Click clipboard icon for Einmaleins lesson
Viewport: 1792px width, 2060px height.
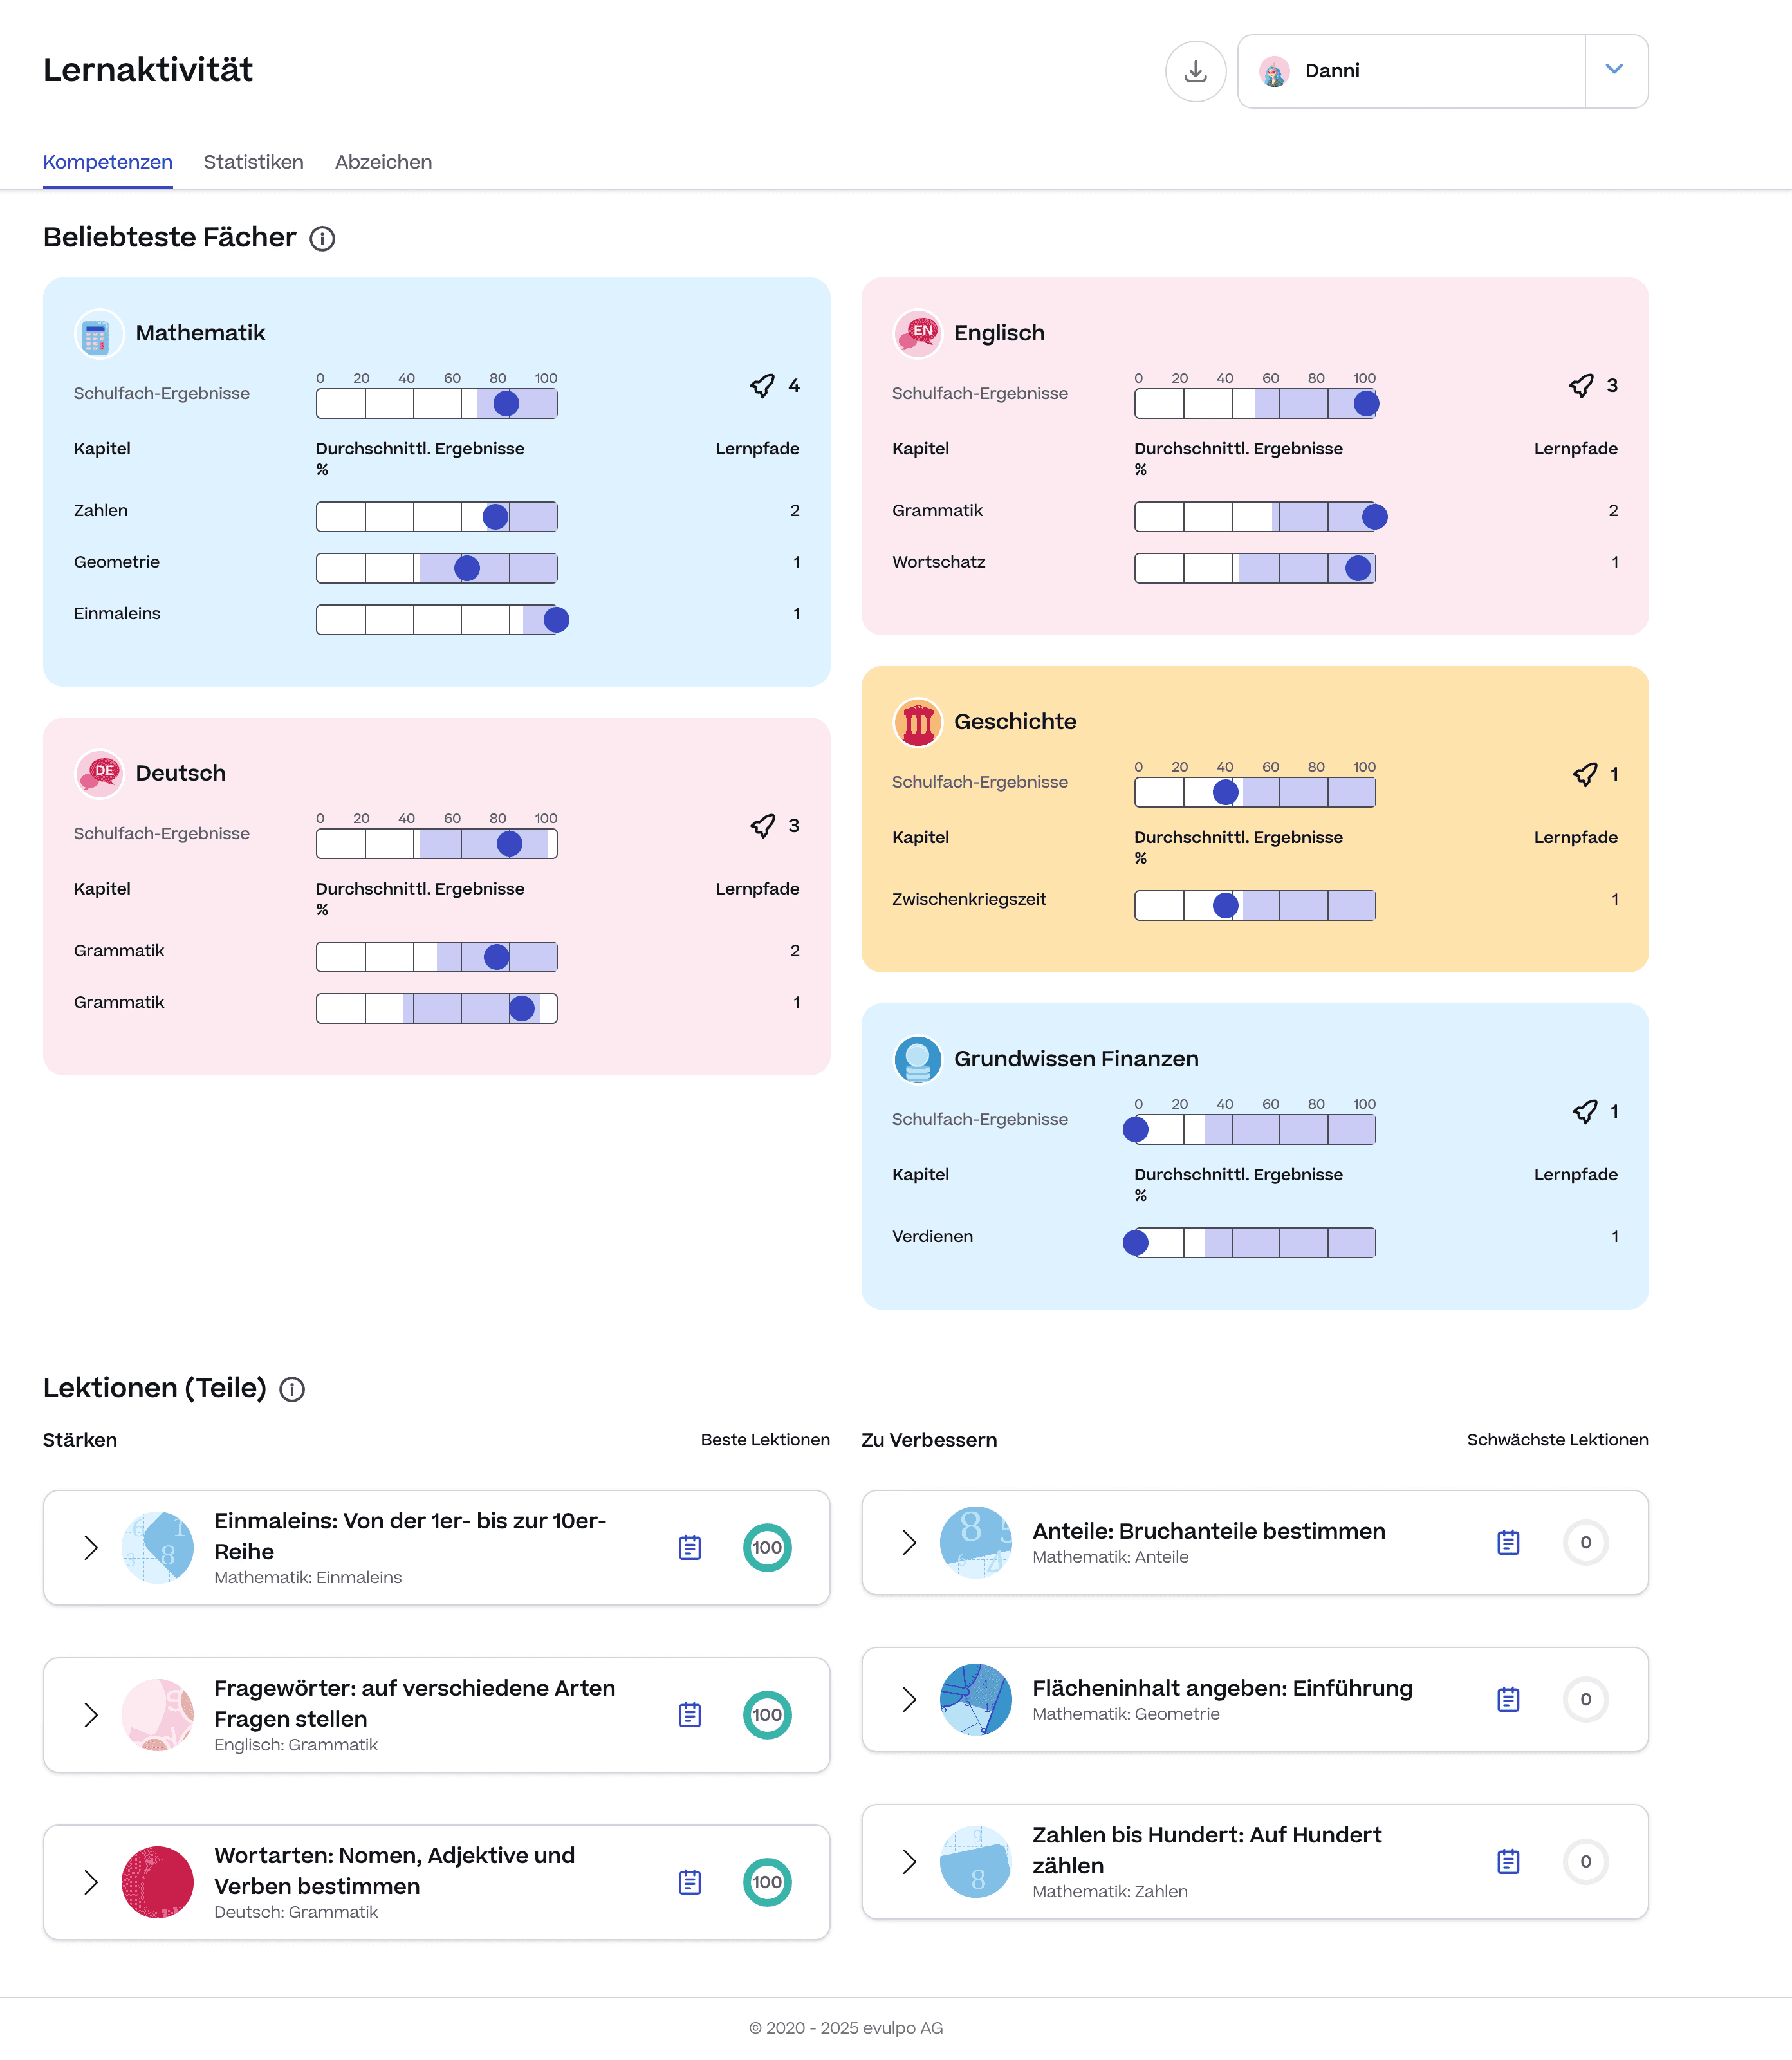pyautogui.click(x=690, y=1548)
